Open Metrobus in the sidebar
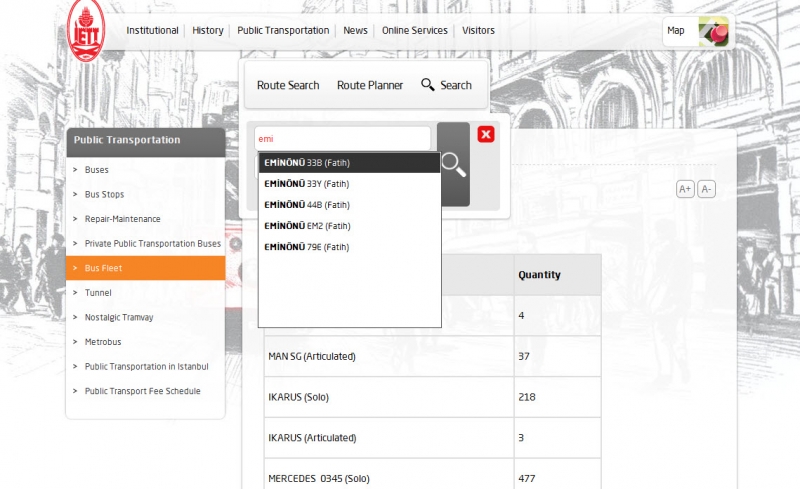Image resolution: width=800 pixels, height=489 pixels. click(102, 342)
